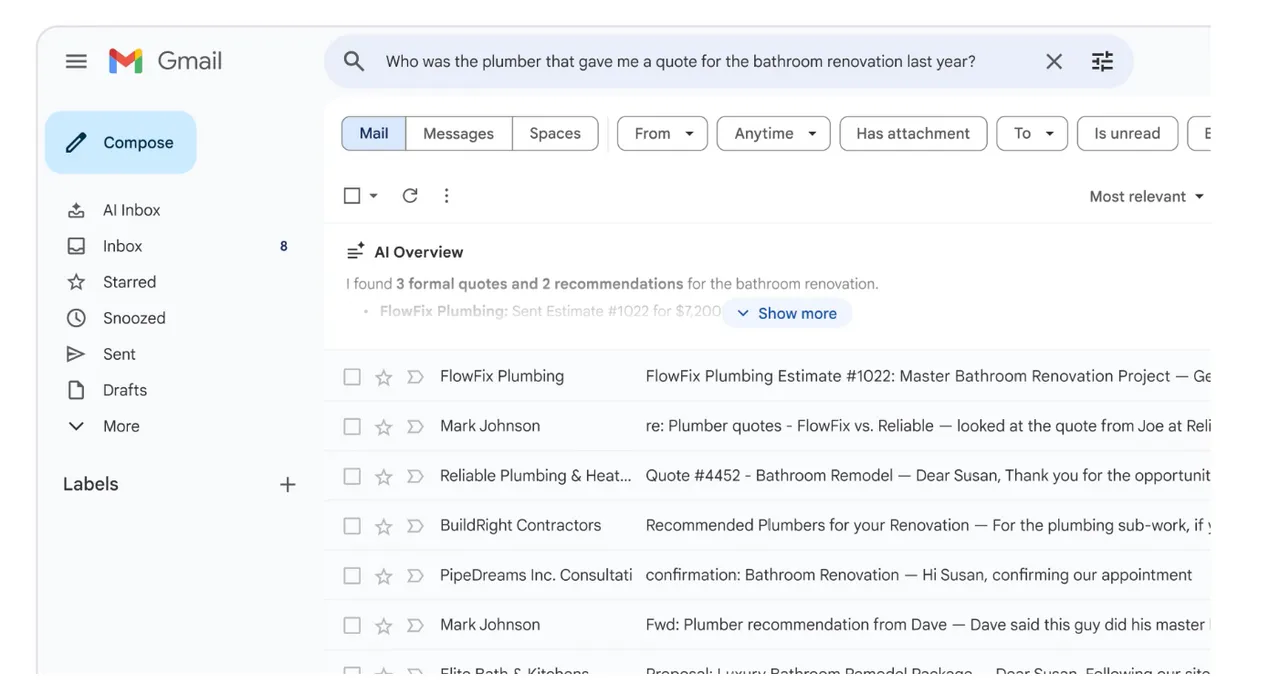The image size is (1280, 696).
Task: Expand the Anytime date filter
Action: coord(773,133)
